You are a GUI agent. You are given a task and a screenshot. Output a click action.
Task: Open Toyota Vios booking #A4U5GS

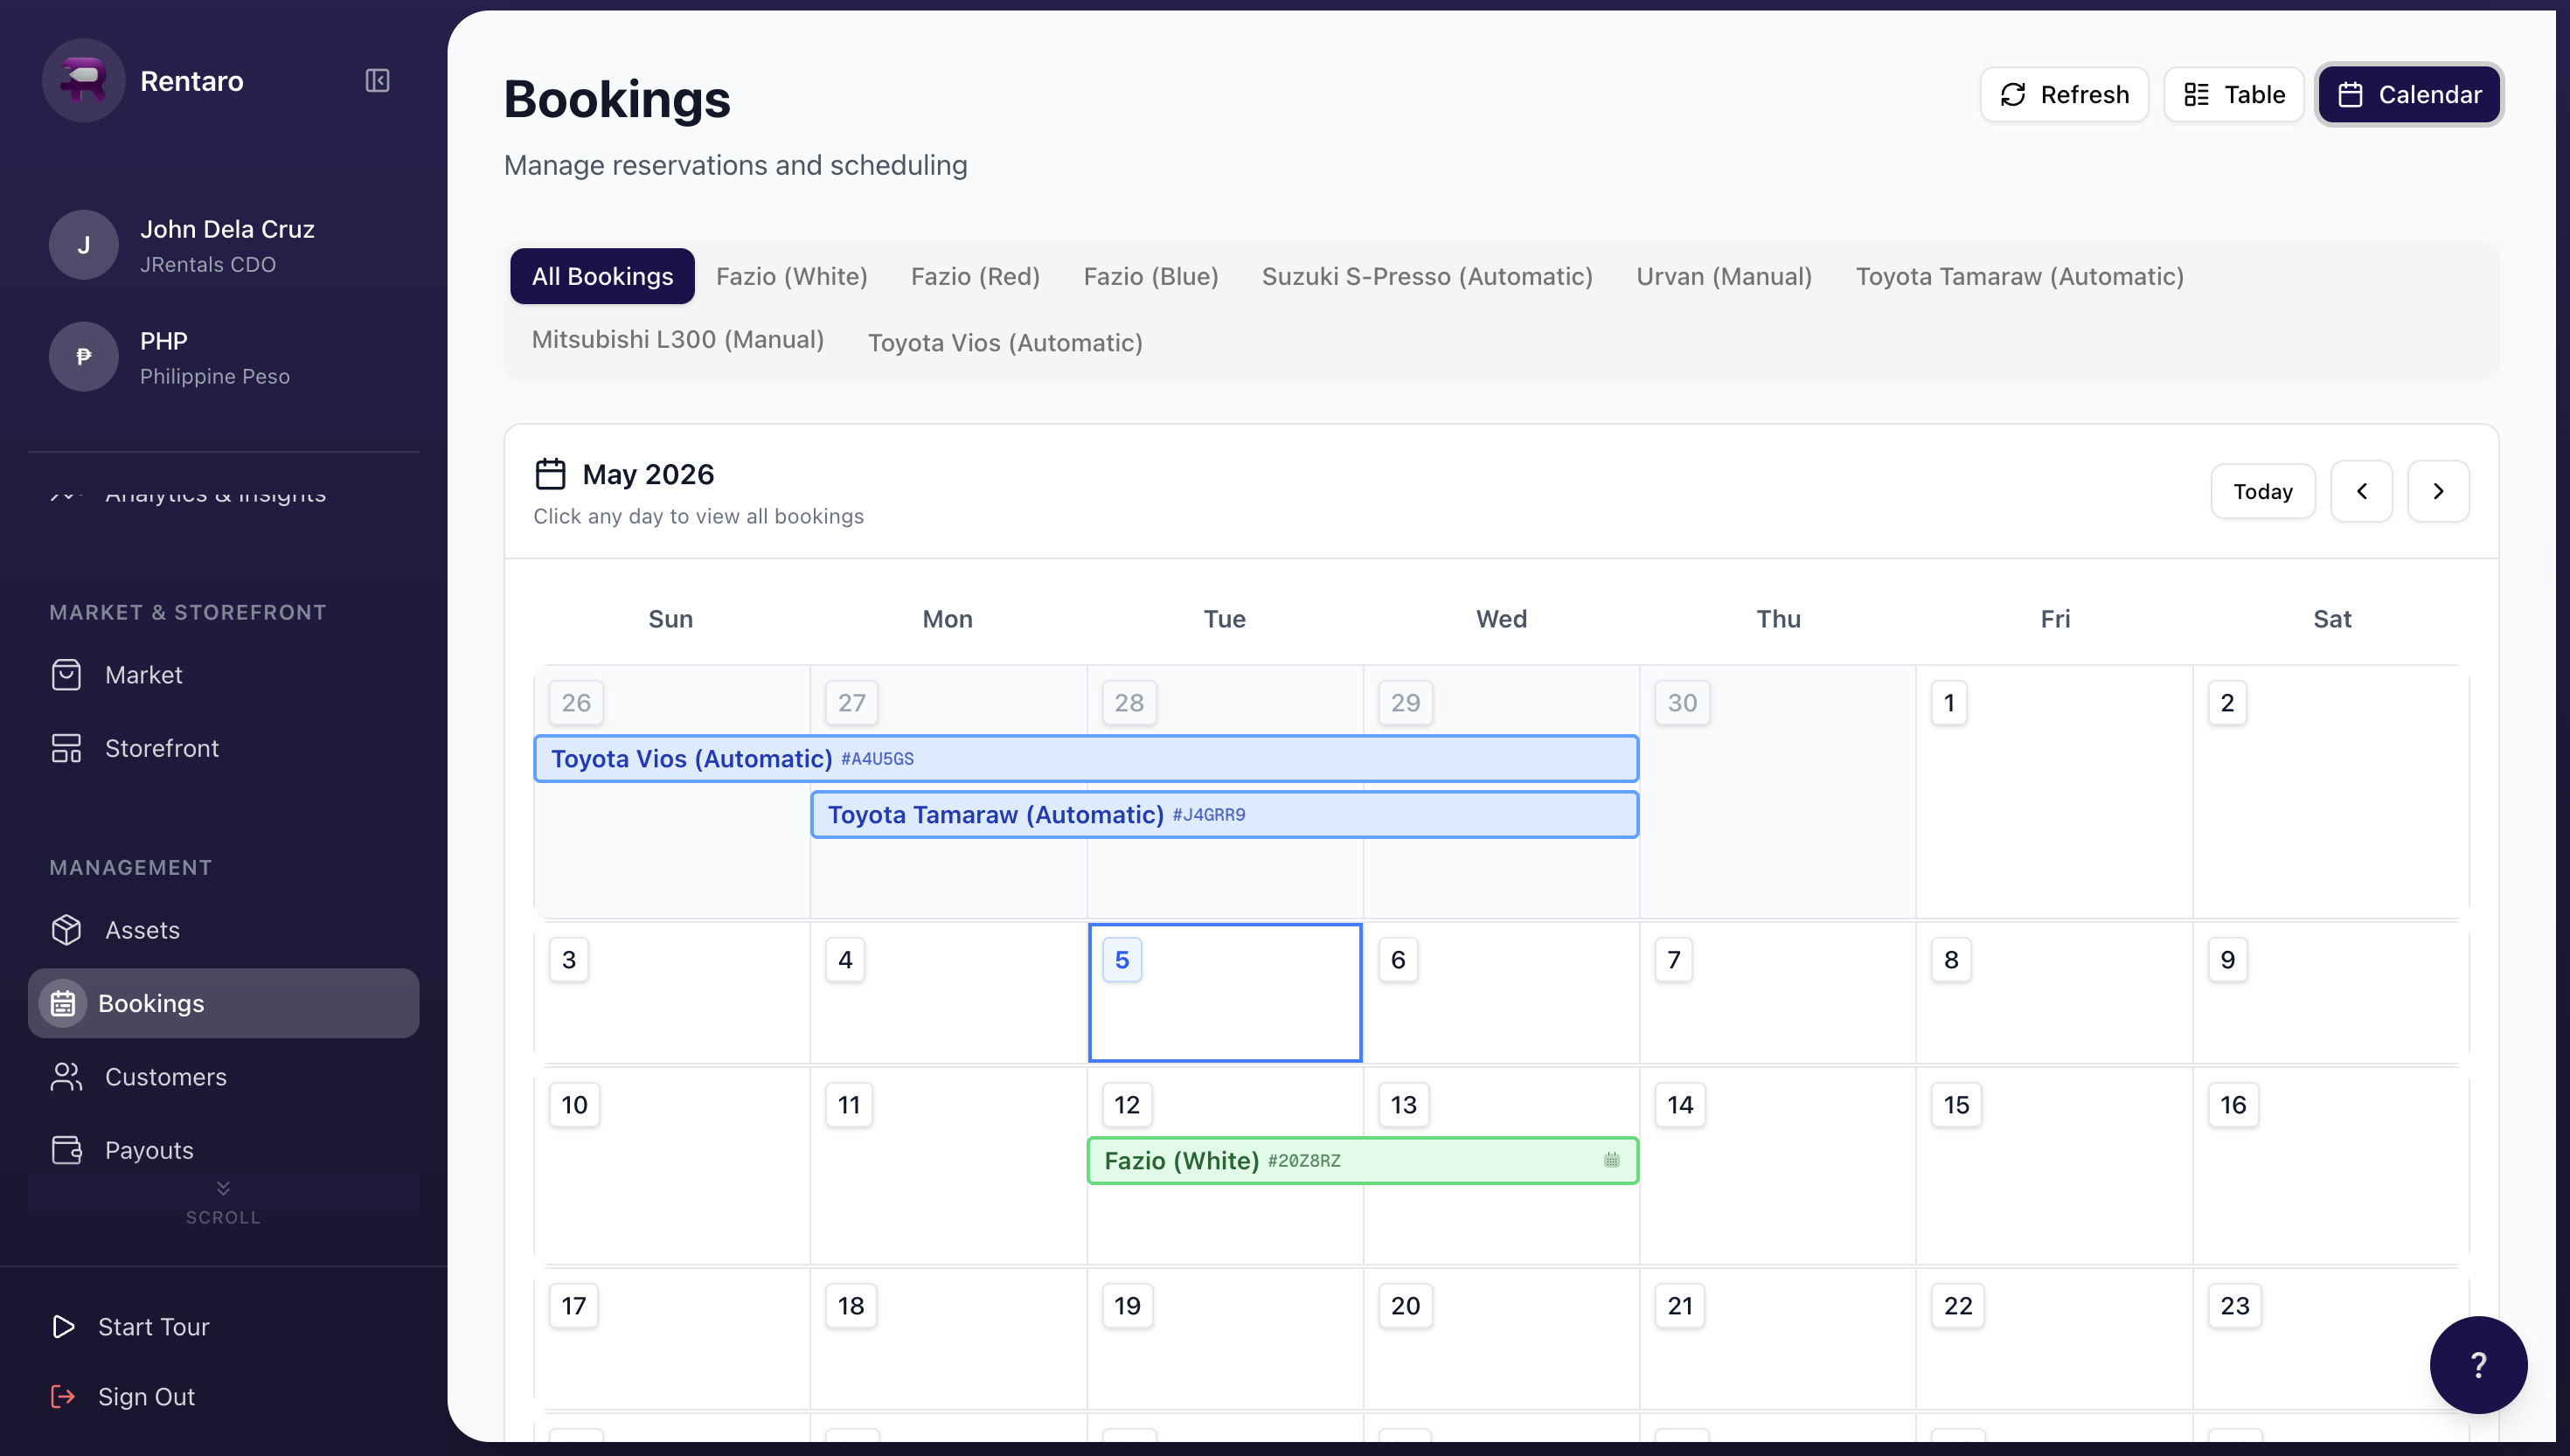[x=1086, y=759]
